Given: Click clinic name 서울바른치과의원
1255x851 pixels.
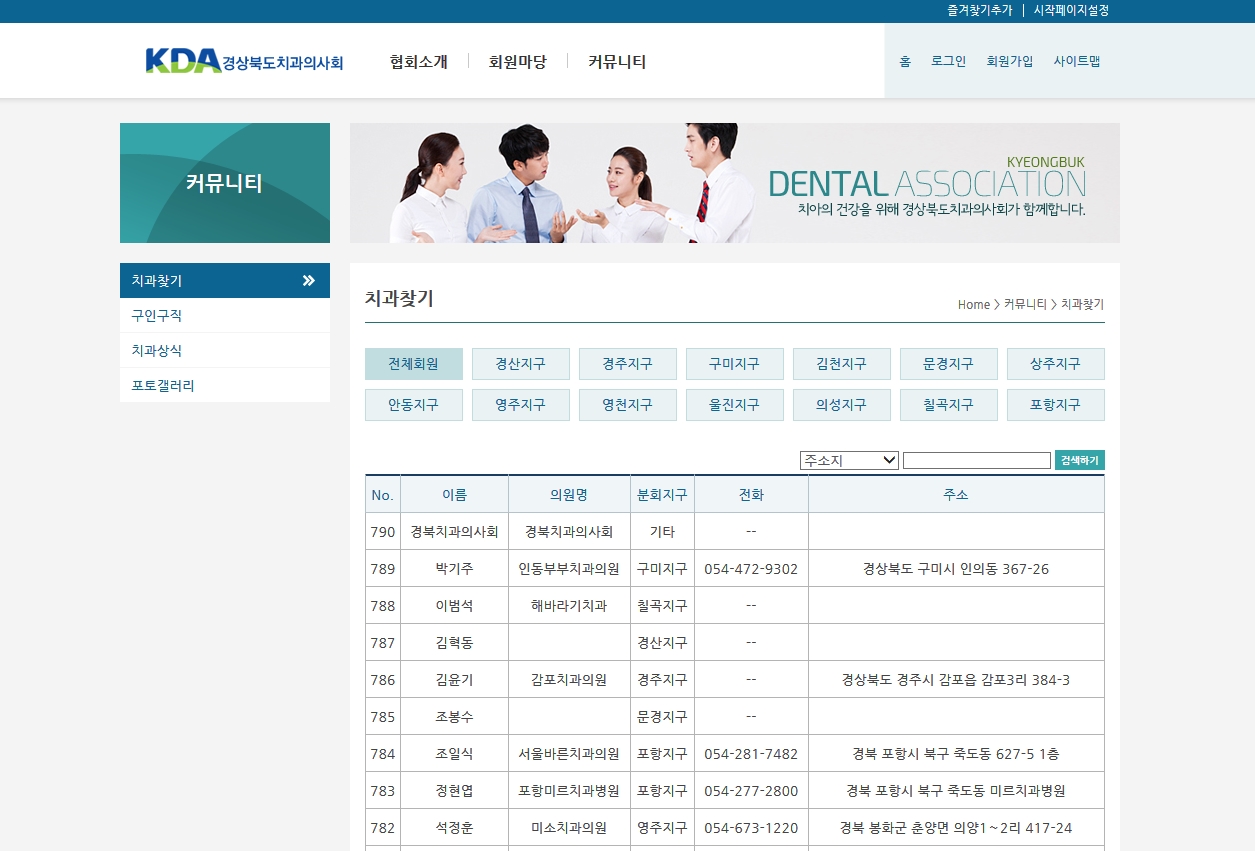Looking at the screenshot, I should [x=569, y=754].
